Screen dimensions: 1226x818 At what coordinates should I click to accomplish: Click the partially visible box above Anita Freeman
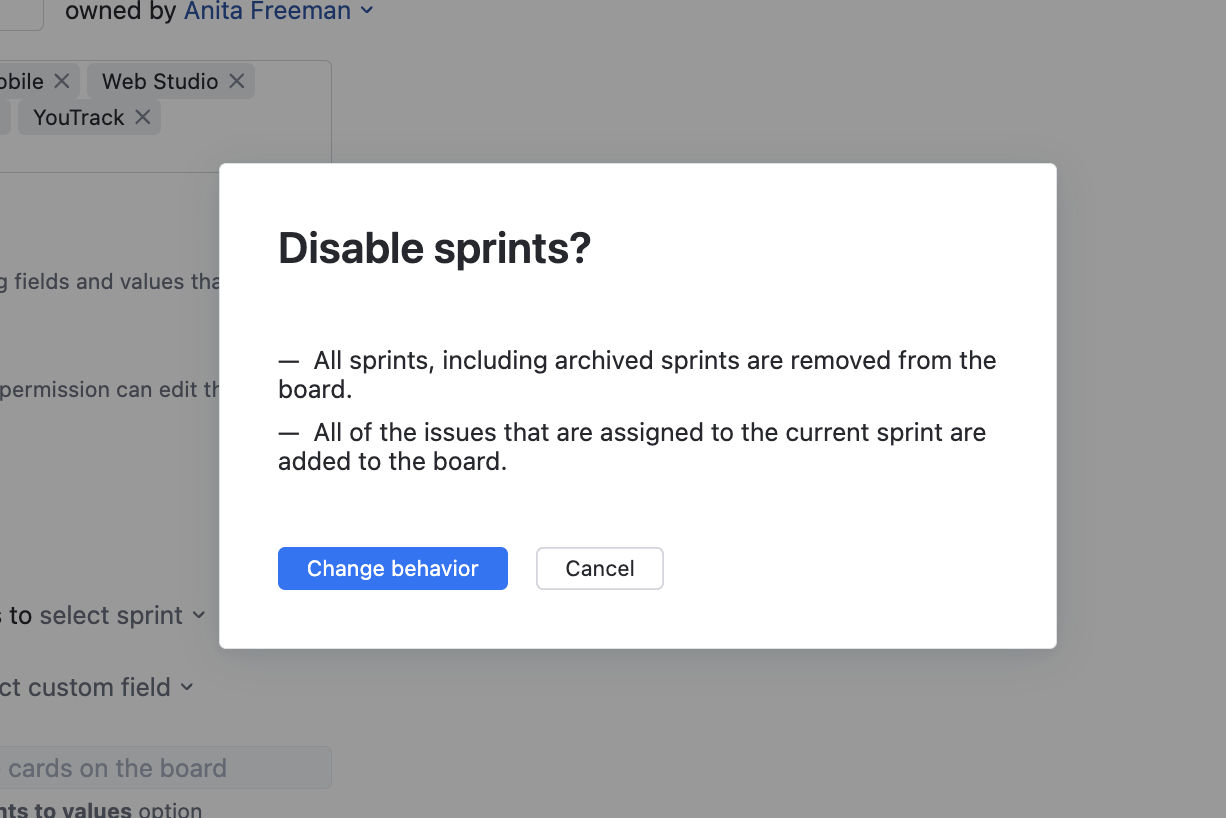coord(20,14)
